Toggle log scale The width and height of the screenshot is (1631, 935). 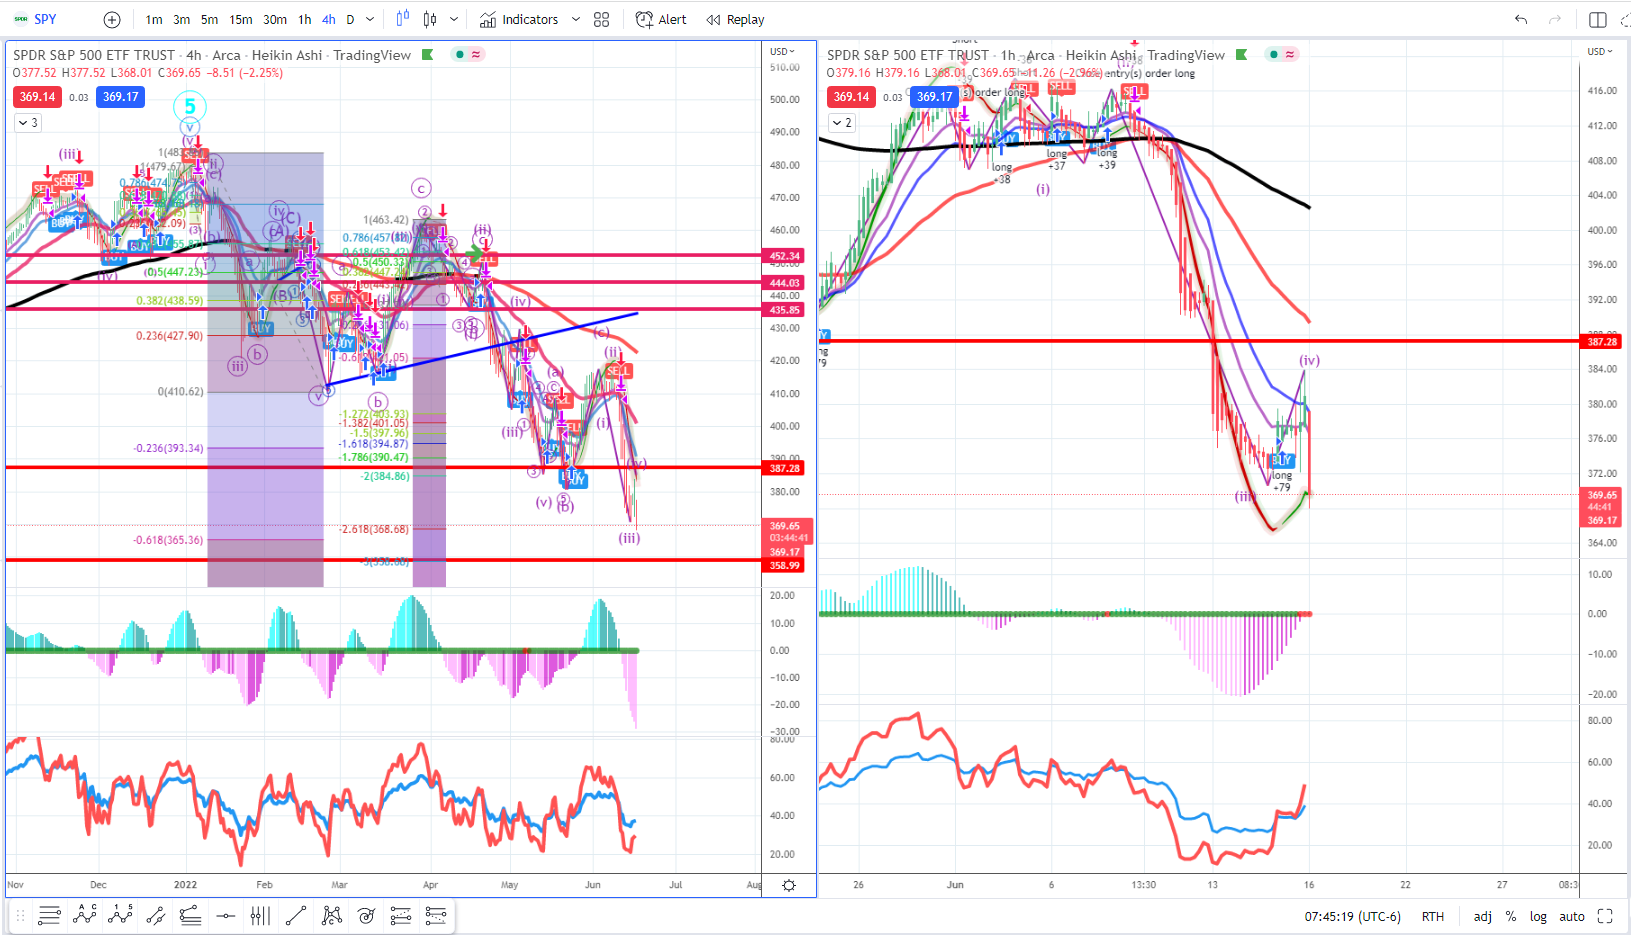click(1538, 916)
